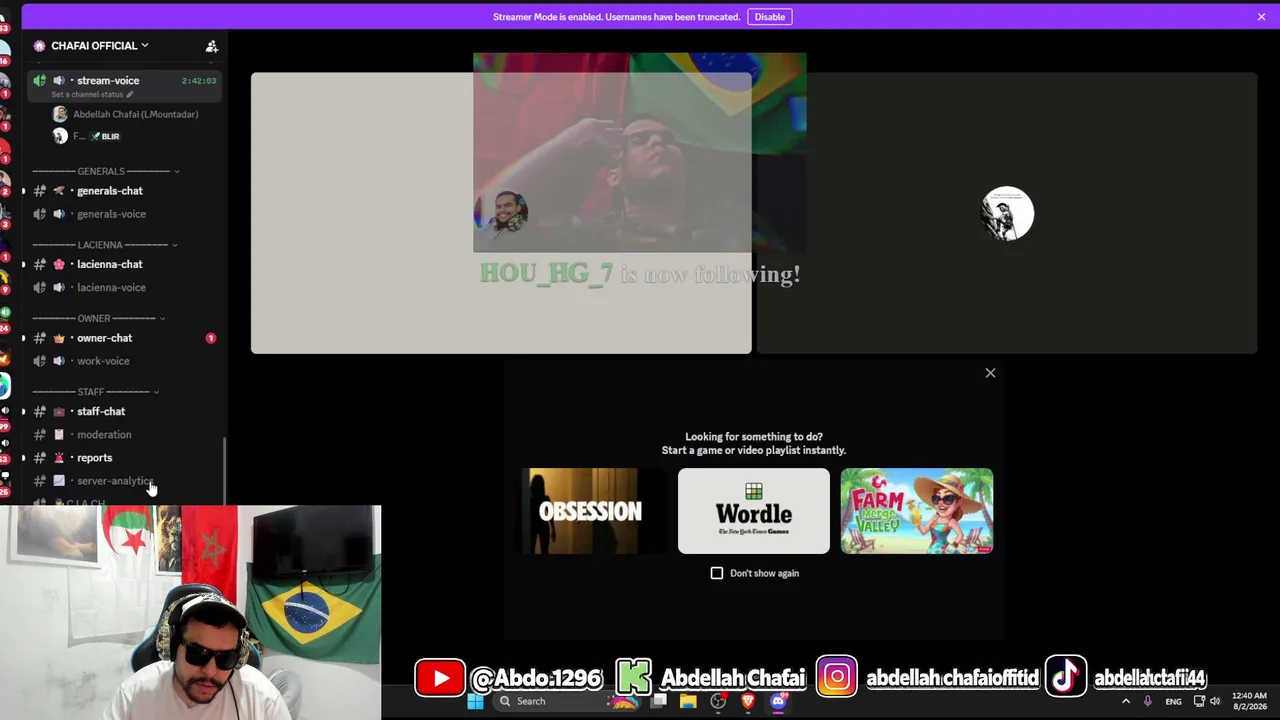Open Task View from the taskbar
Screen dimensions: 1280x720
click(659, 701)
